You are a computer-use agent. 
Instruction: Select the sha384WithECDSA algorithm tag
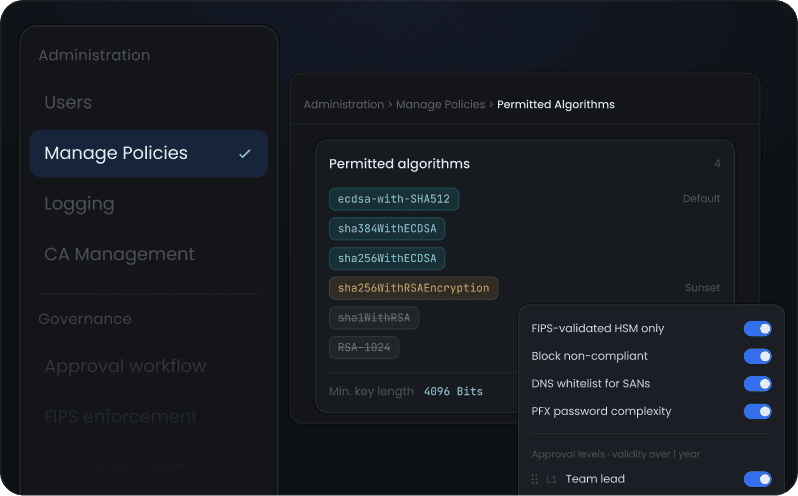tap(387, 228)
